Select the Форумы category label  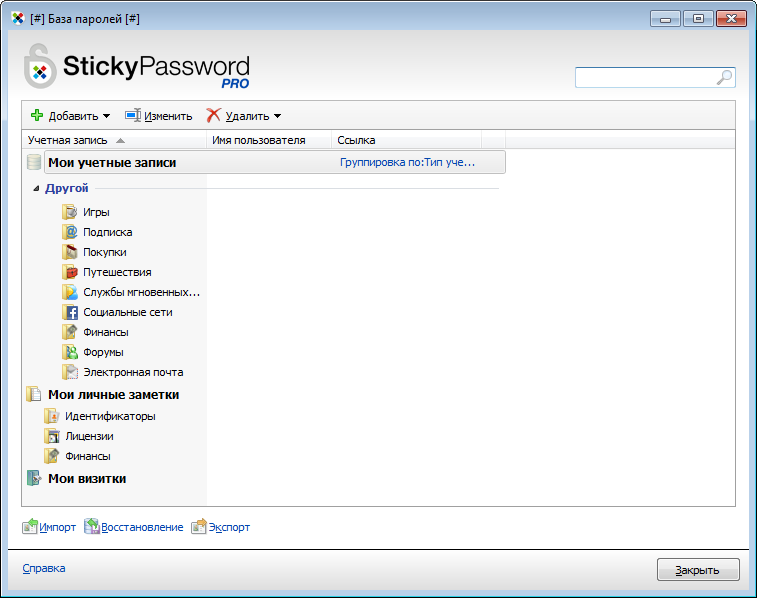point(103,352)
